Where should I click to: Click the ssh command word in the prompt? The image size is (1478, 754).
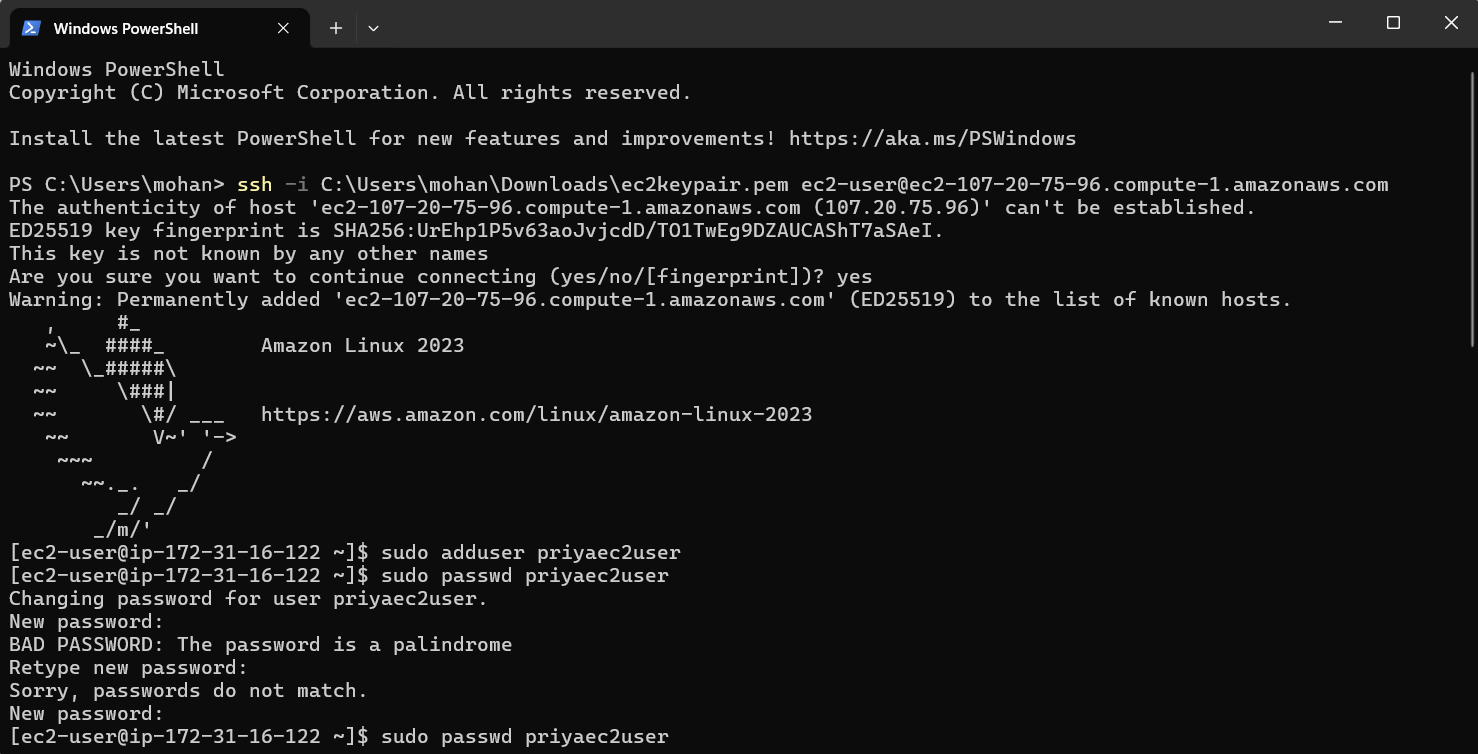click(254, 185)
